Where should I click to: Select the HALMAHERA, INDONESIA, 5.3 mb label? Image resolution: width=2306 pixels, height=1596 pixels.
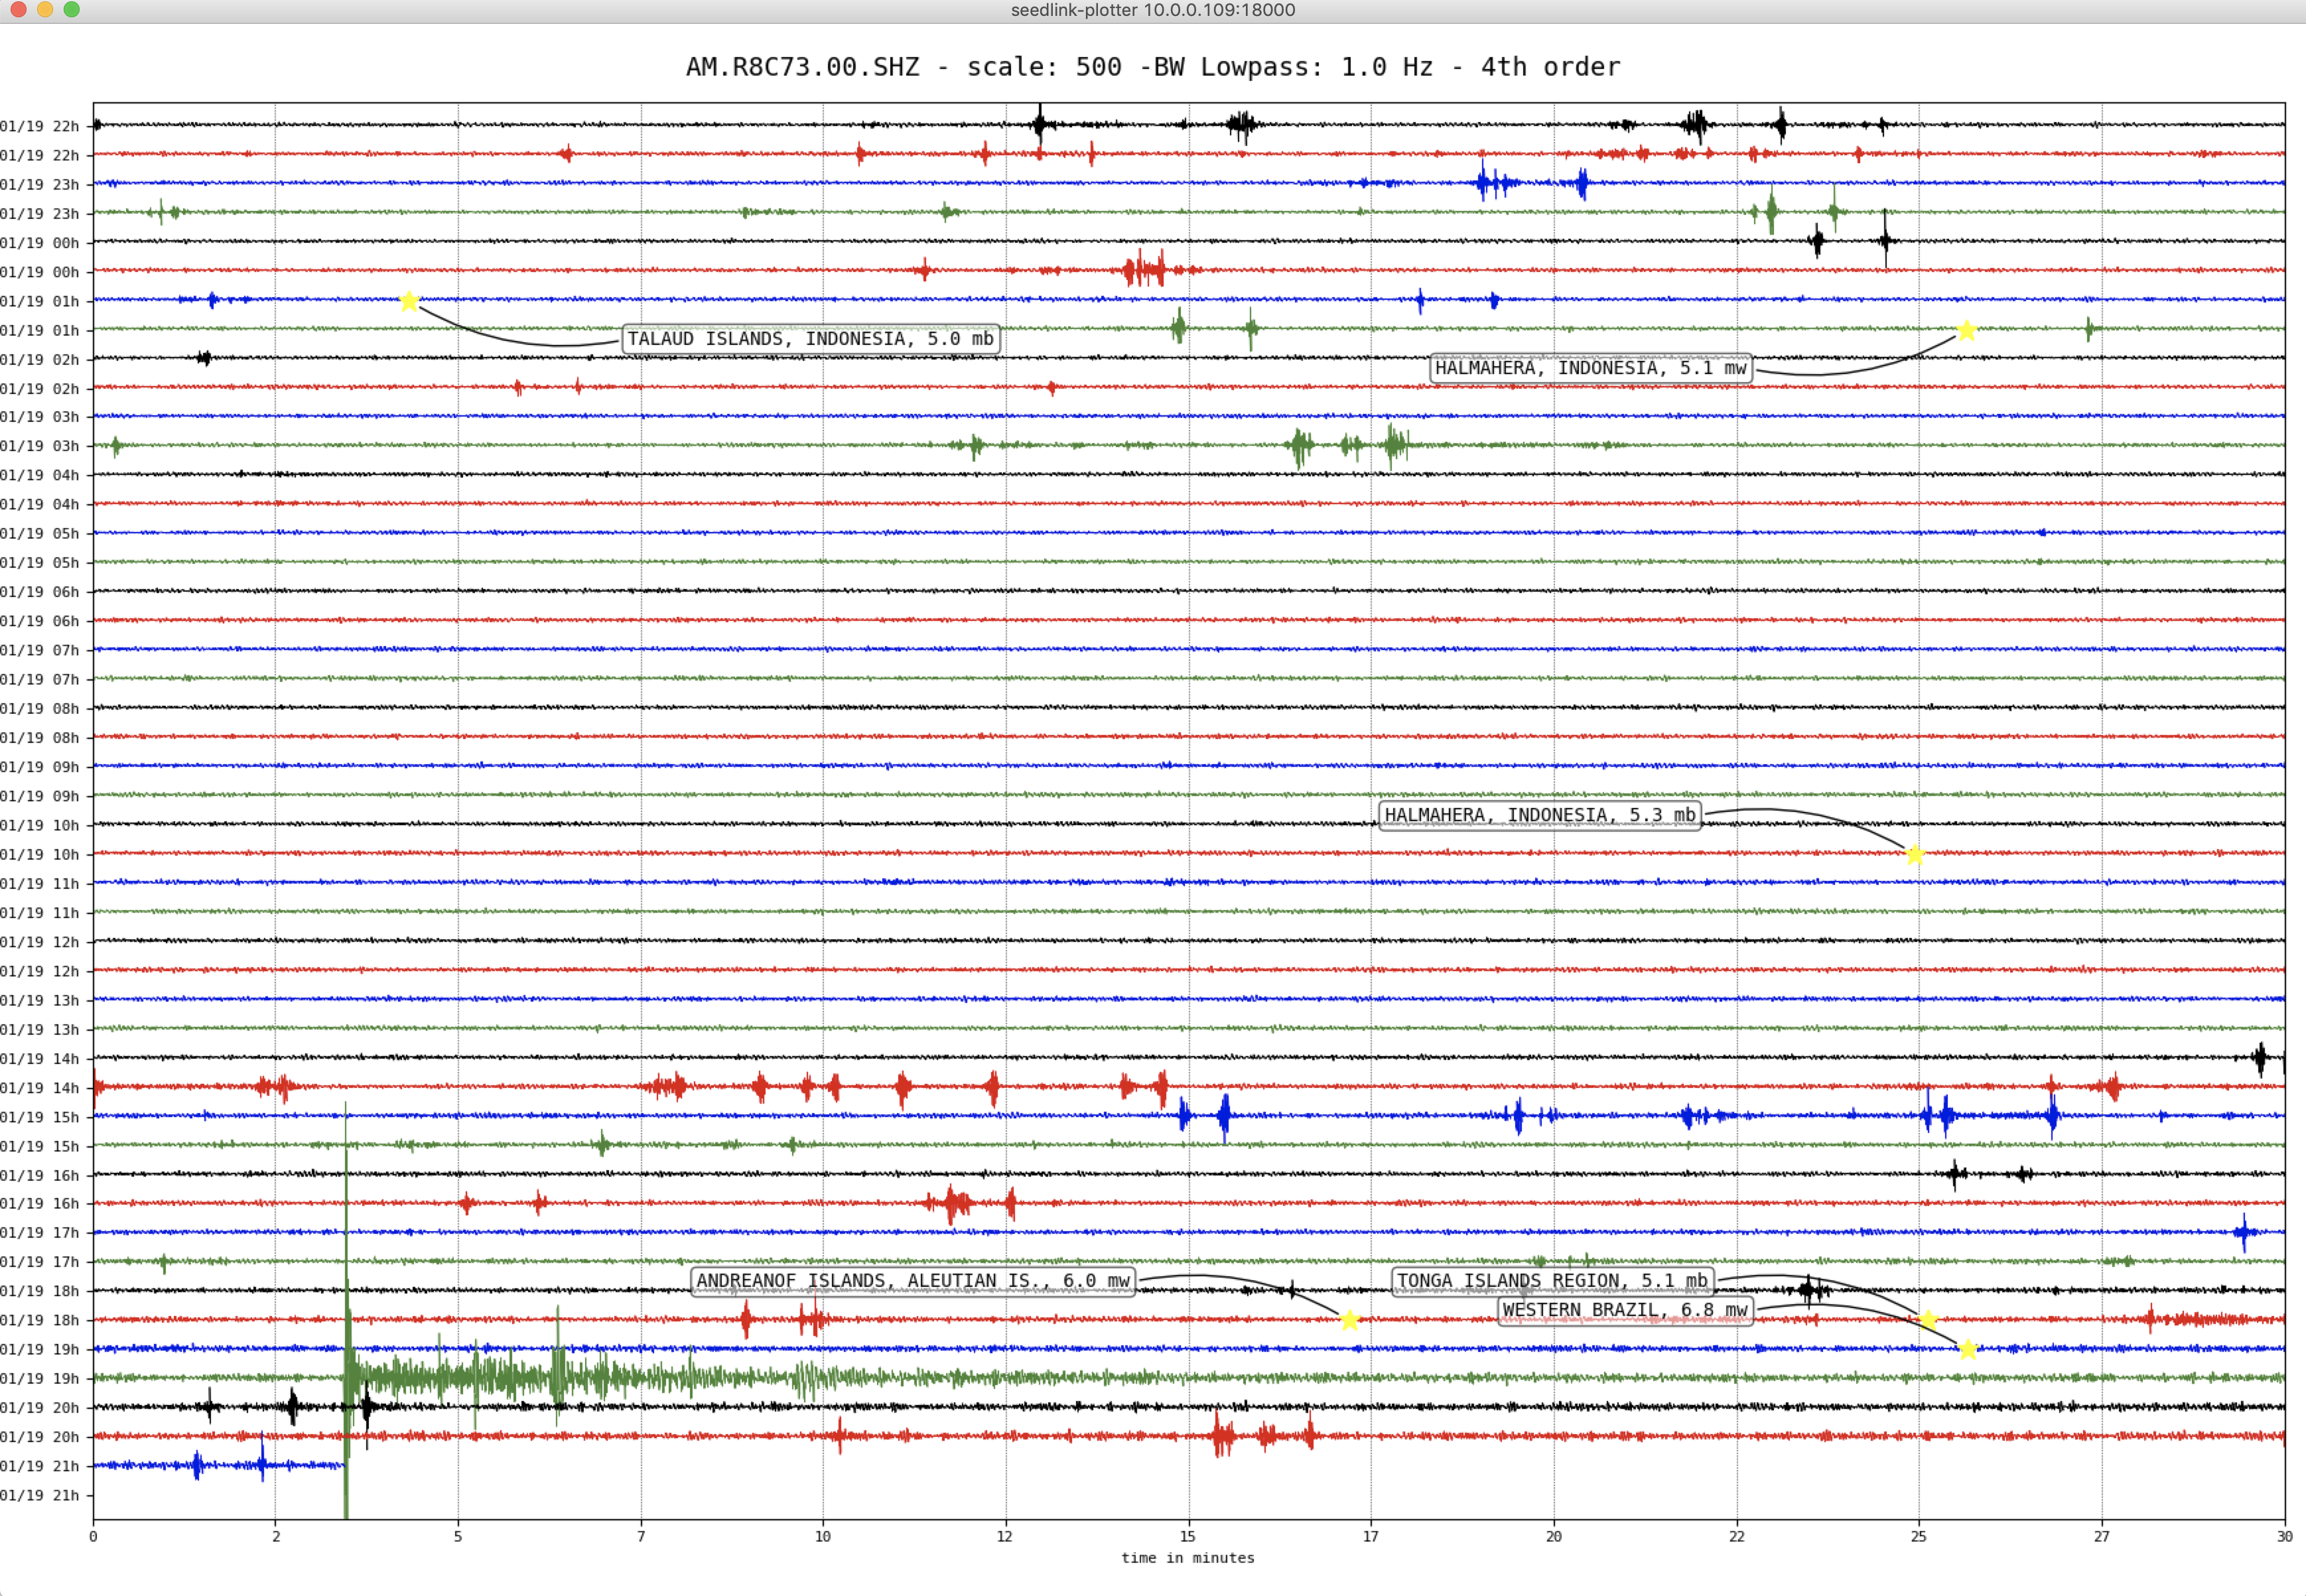point(1540,815)
